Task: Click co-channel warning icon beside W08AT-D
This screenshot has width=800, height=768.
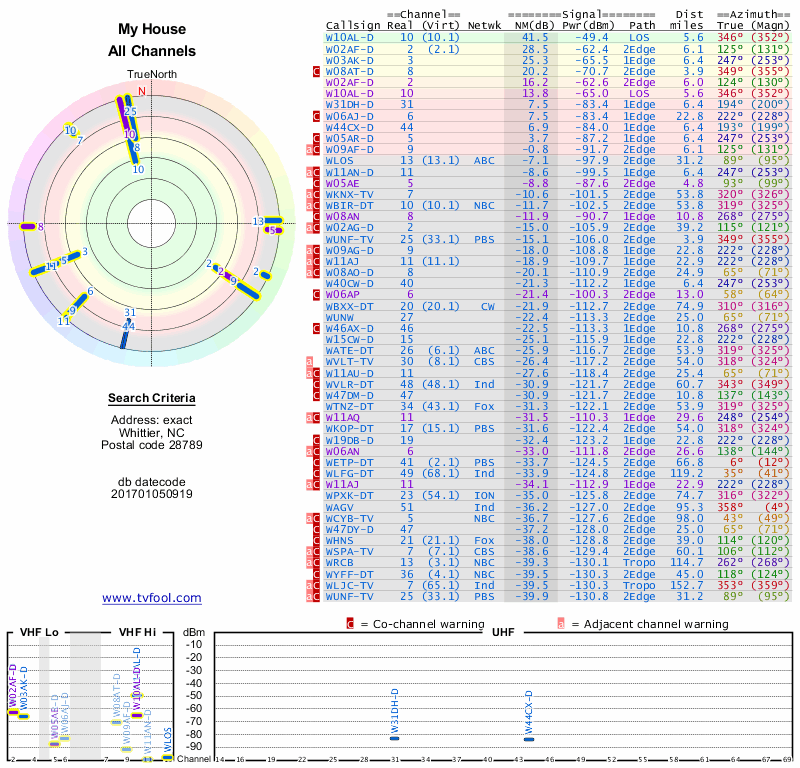Action: (316, 72)
